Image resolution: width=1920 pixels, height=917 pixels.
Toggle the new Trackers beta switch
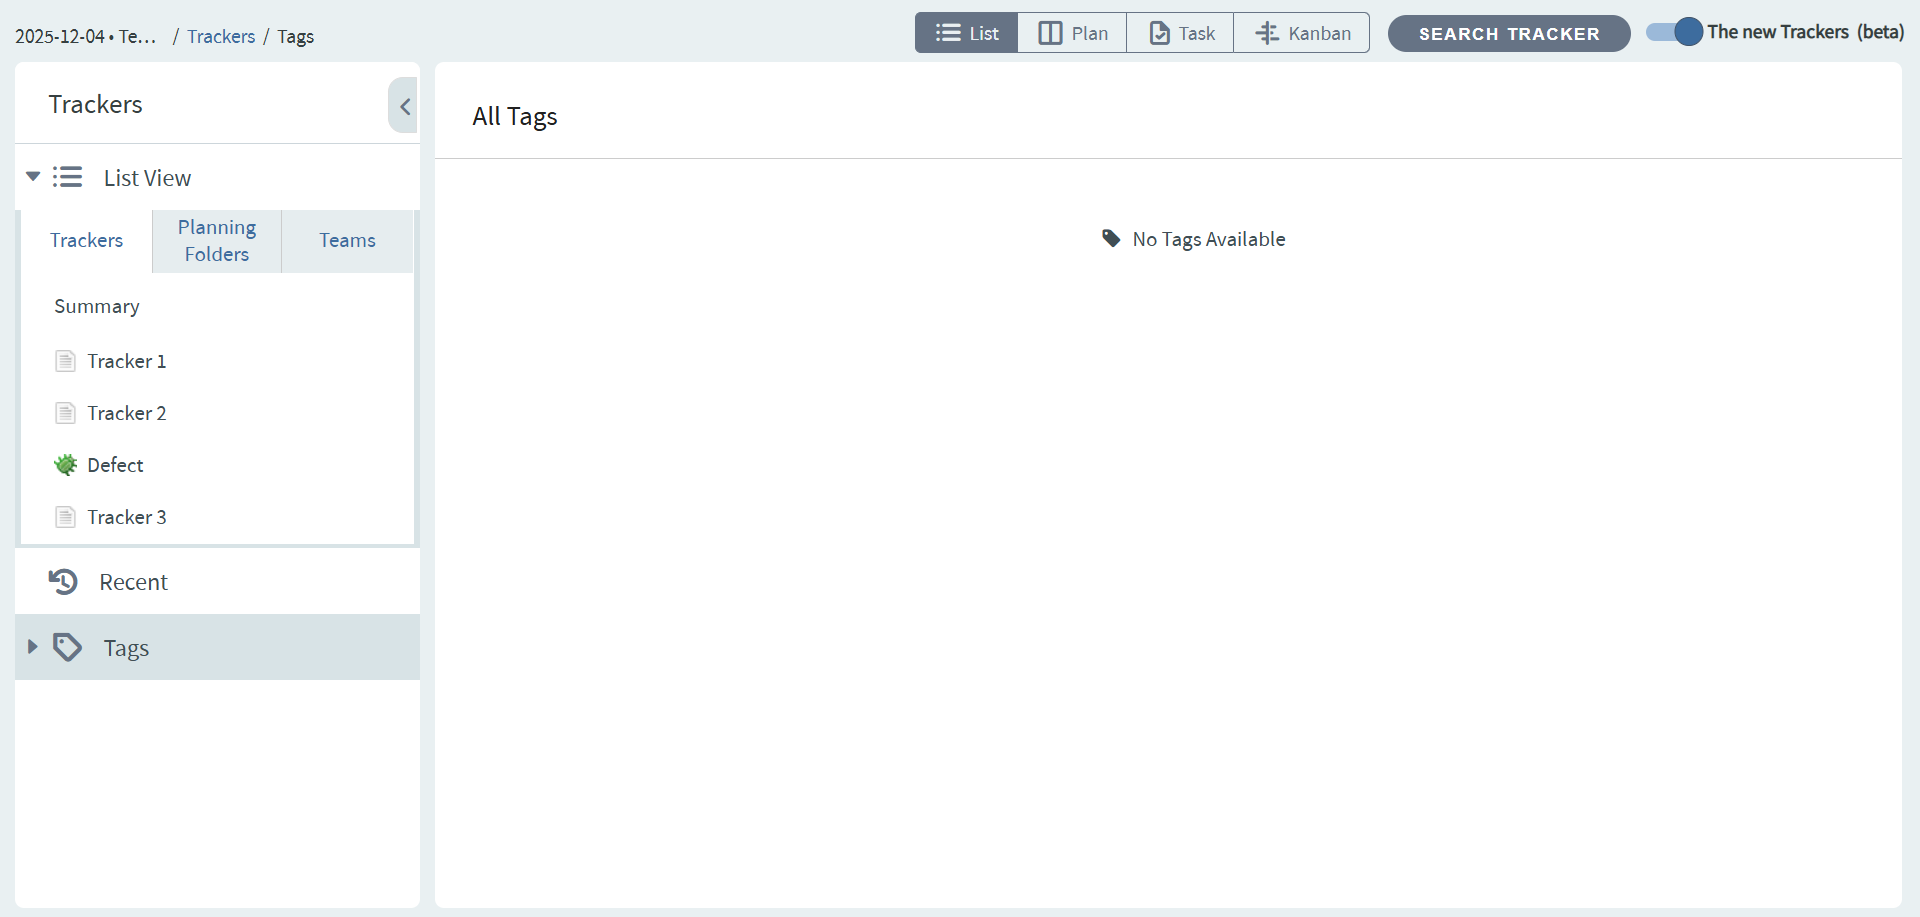click(1675, 32)
